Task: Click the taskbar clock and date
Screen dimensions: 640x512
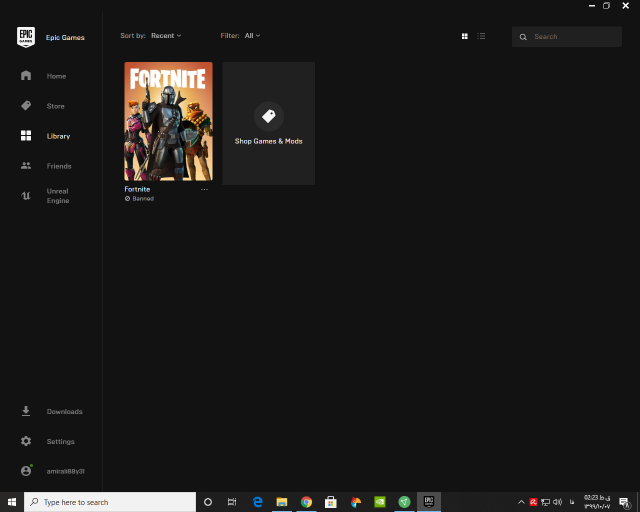Action: pyautogui.click(x=597, y=502)
